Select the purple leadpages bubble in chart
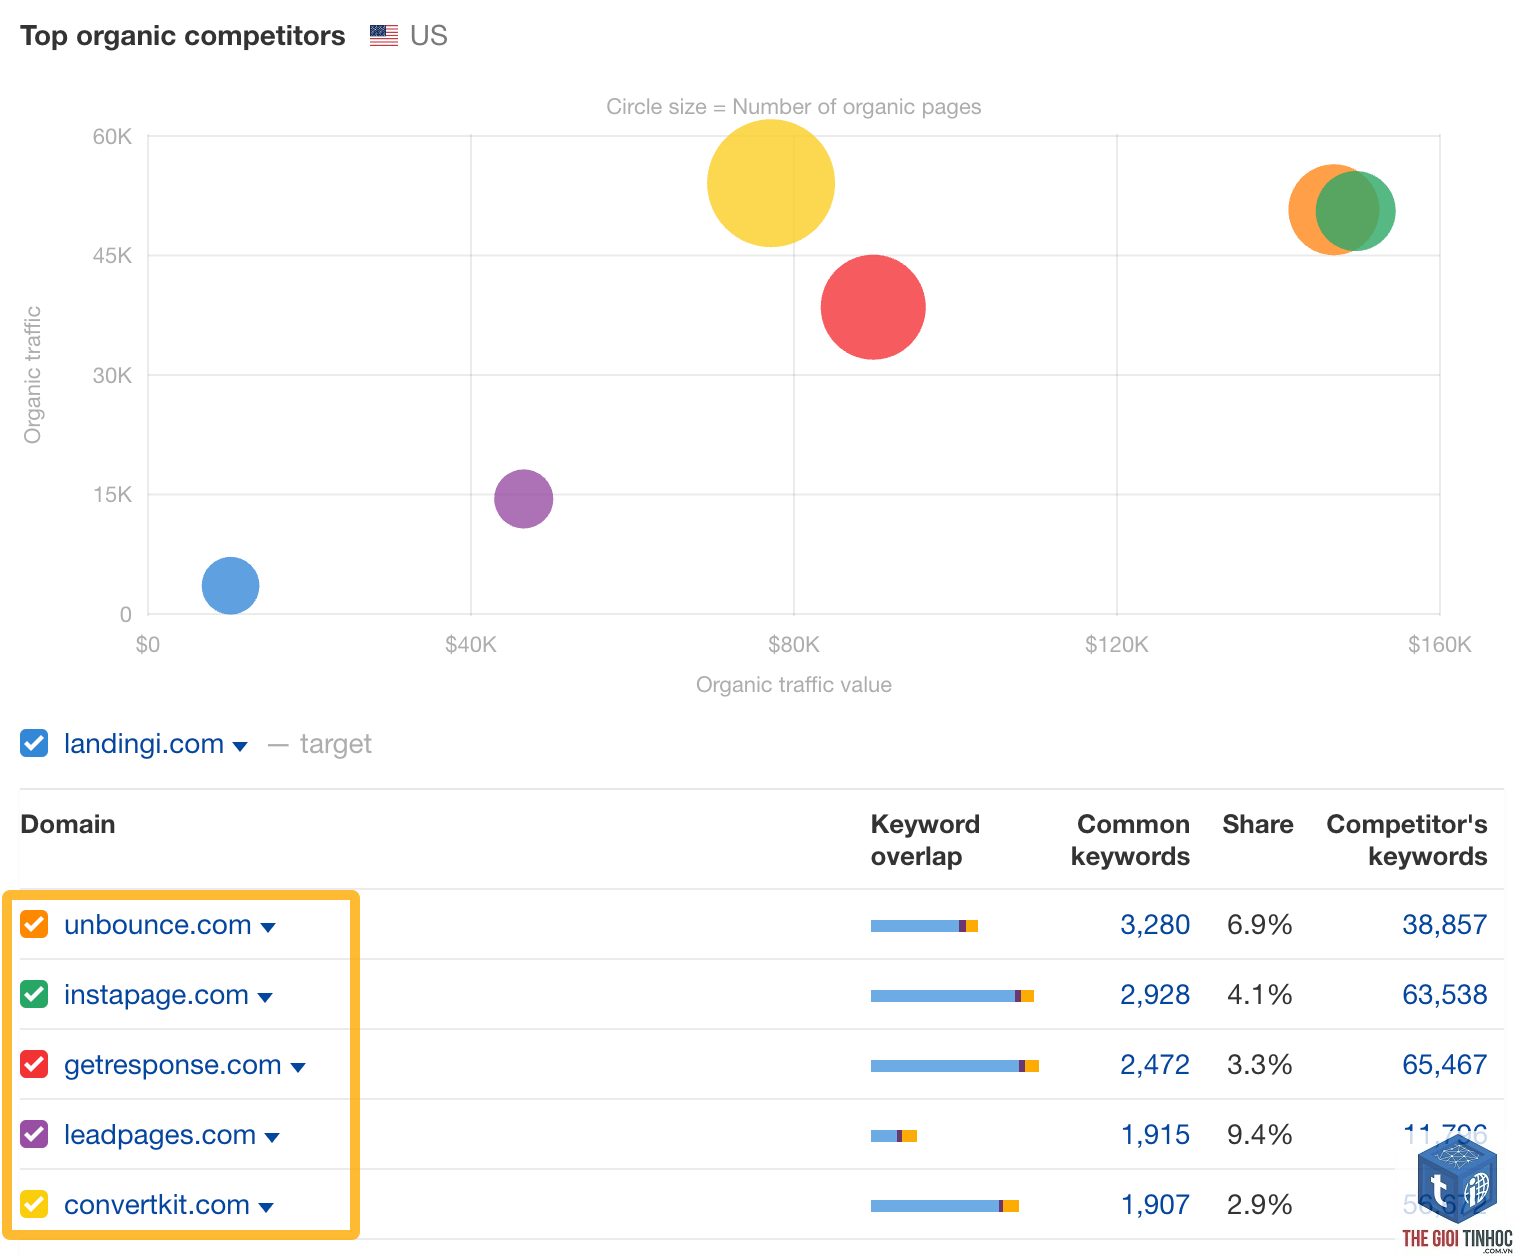Image resolution: width=1520 pixels, height=1256 pixels. [x=523, y=498]
